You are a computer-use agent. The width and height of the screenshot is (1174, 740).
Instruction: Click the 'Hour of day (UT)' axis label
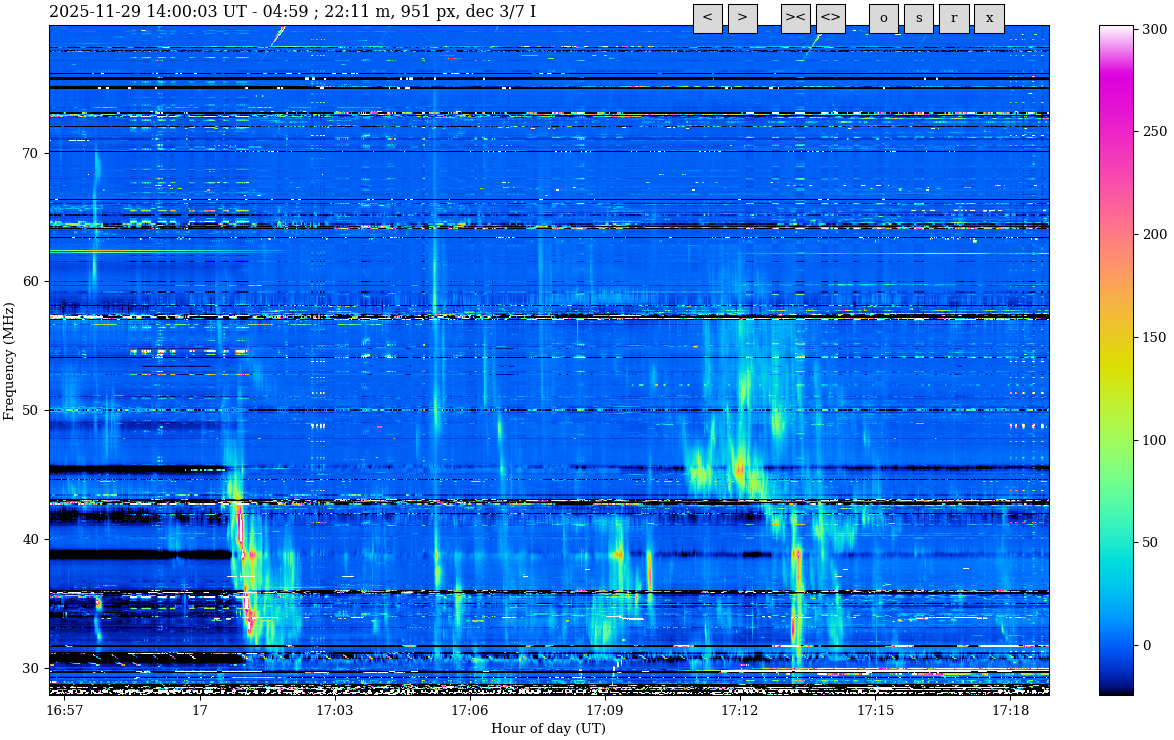(x=548, y=729)
